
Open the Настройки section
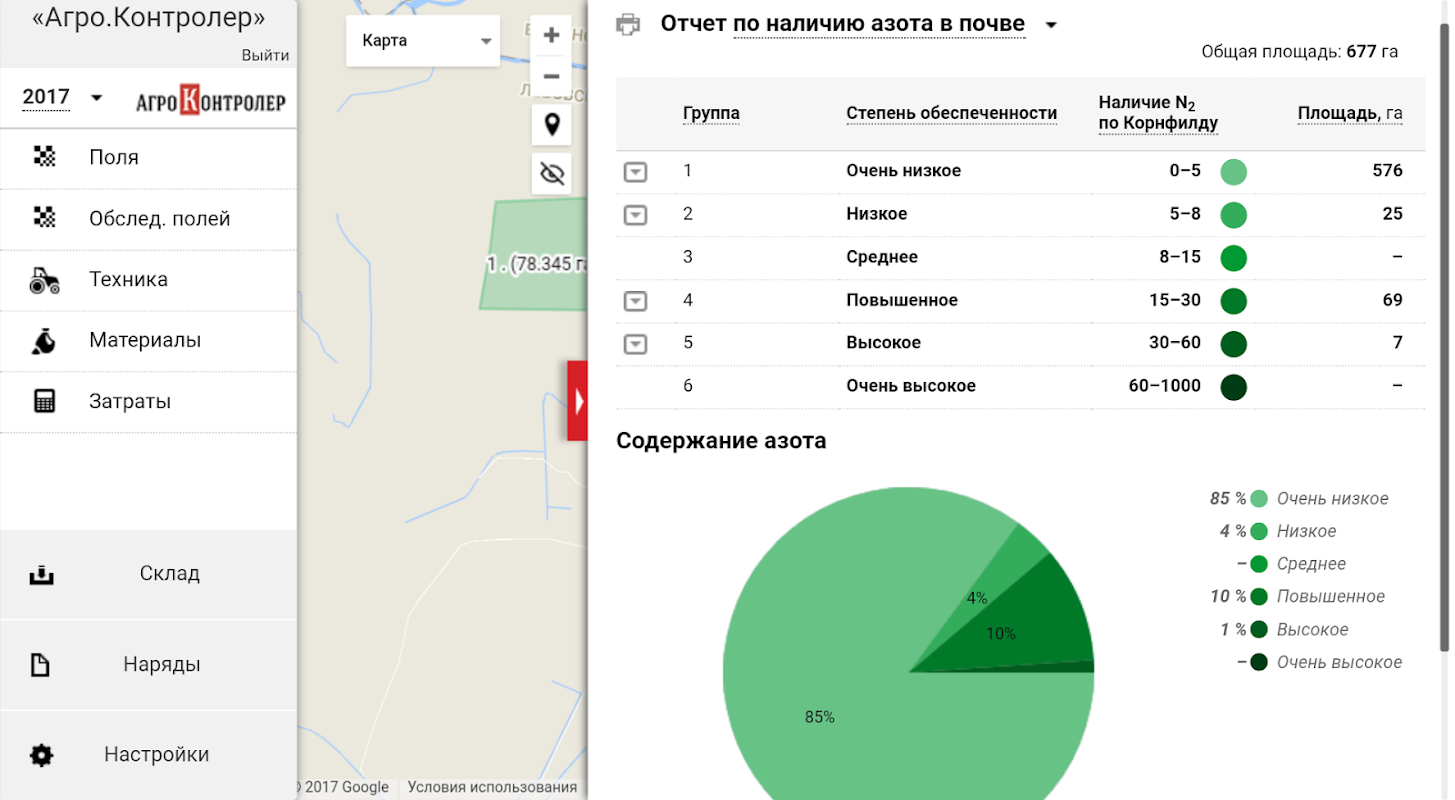(148, 755)
